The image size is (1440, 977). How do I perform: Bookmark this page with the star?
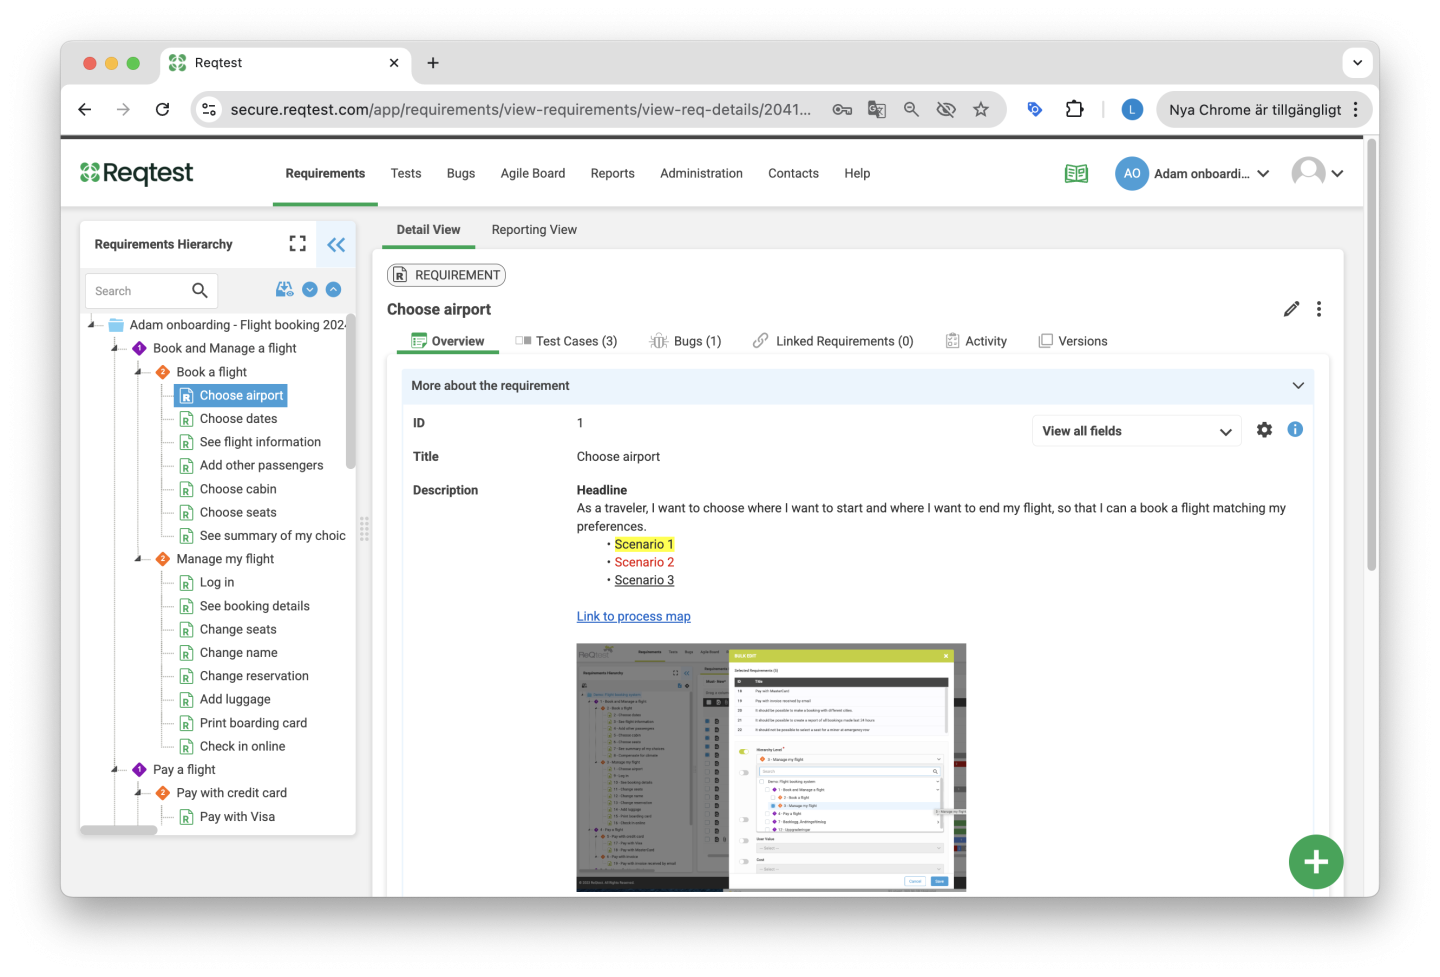981,109
